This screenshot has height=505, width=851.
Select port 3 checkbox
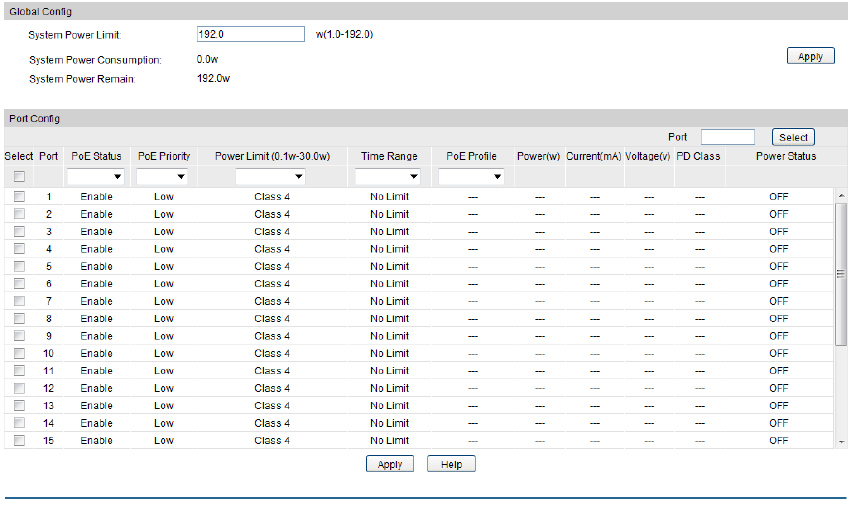click(x=20, y=231)
